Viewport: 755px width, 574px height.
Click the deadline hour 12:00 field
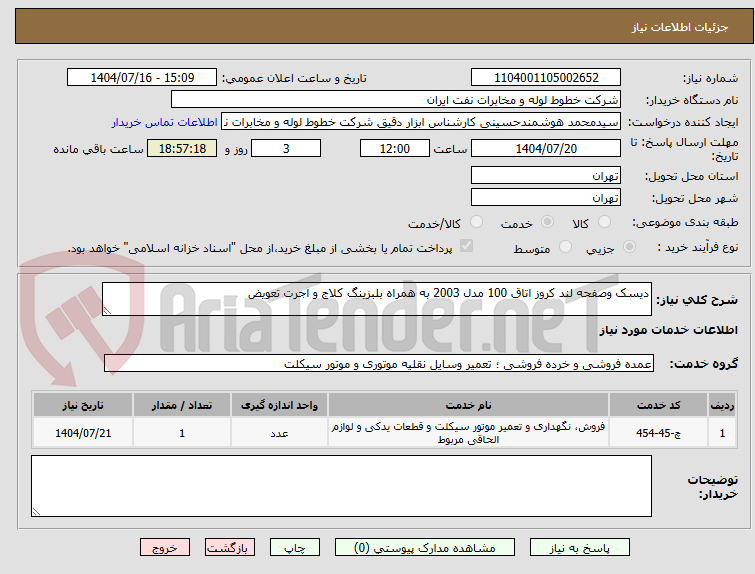click(395, 148)
